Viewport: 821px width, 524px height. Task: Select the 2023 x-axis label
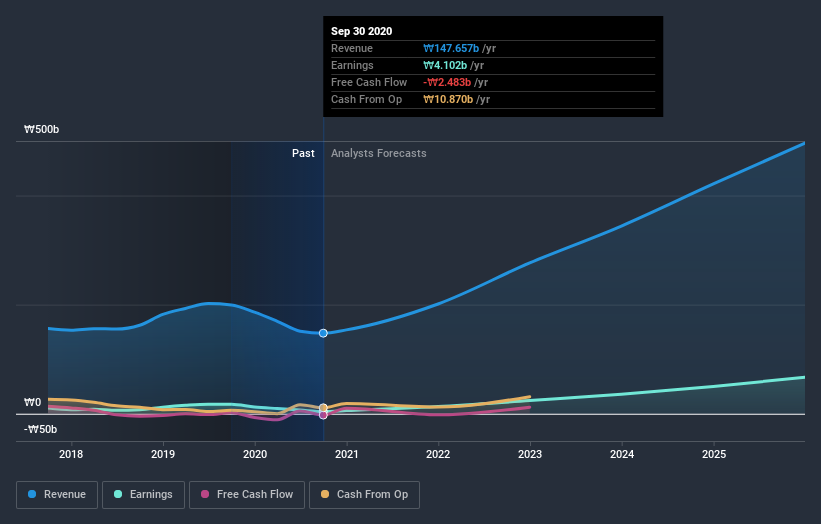coord(530,454)
